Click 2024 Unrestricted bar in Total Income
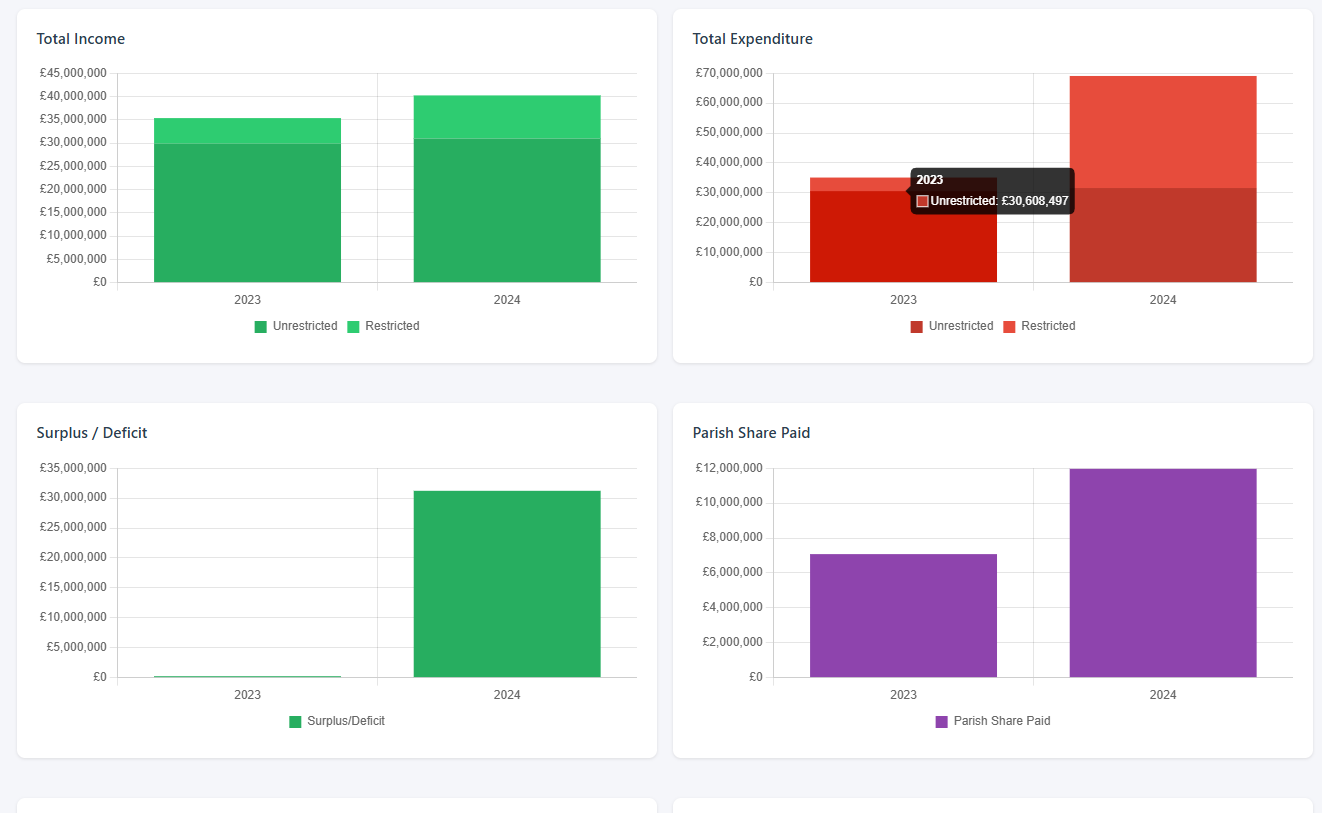Screen dimensions: 1322x813 click(507, 210)
